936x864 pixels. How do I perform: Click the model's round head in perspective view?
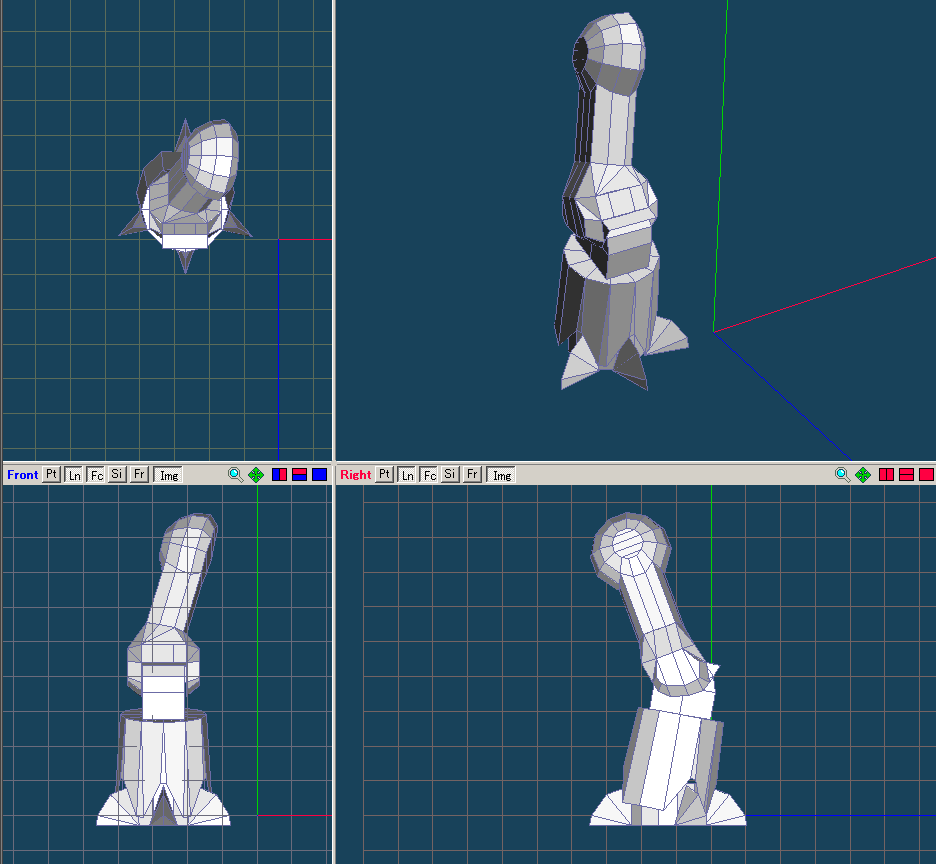tap(612, 50)
